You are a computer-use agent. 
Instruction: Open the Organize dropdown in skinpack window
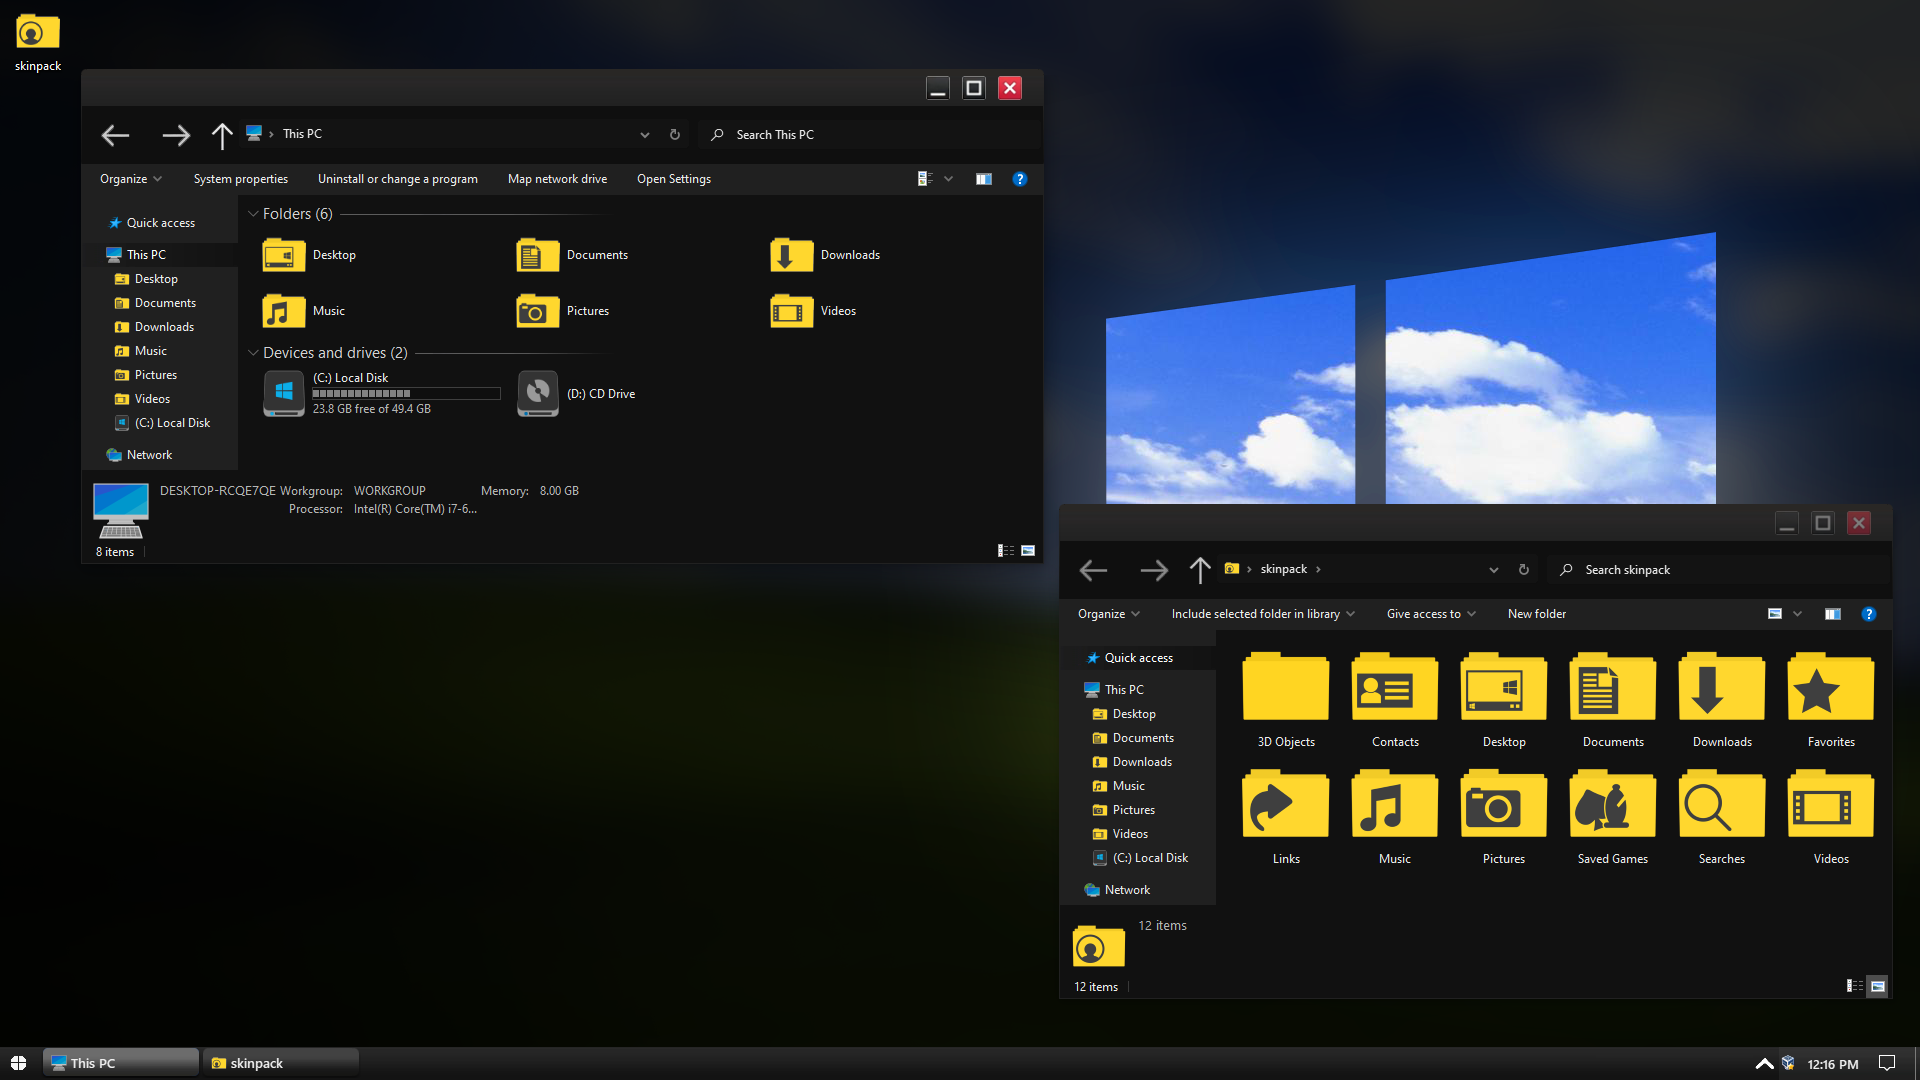click(1108, 614)
